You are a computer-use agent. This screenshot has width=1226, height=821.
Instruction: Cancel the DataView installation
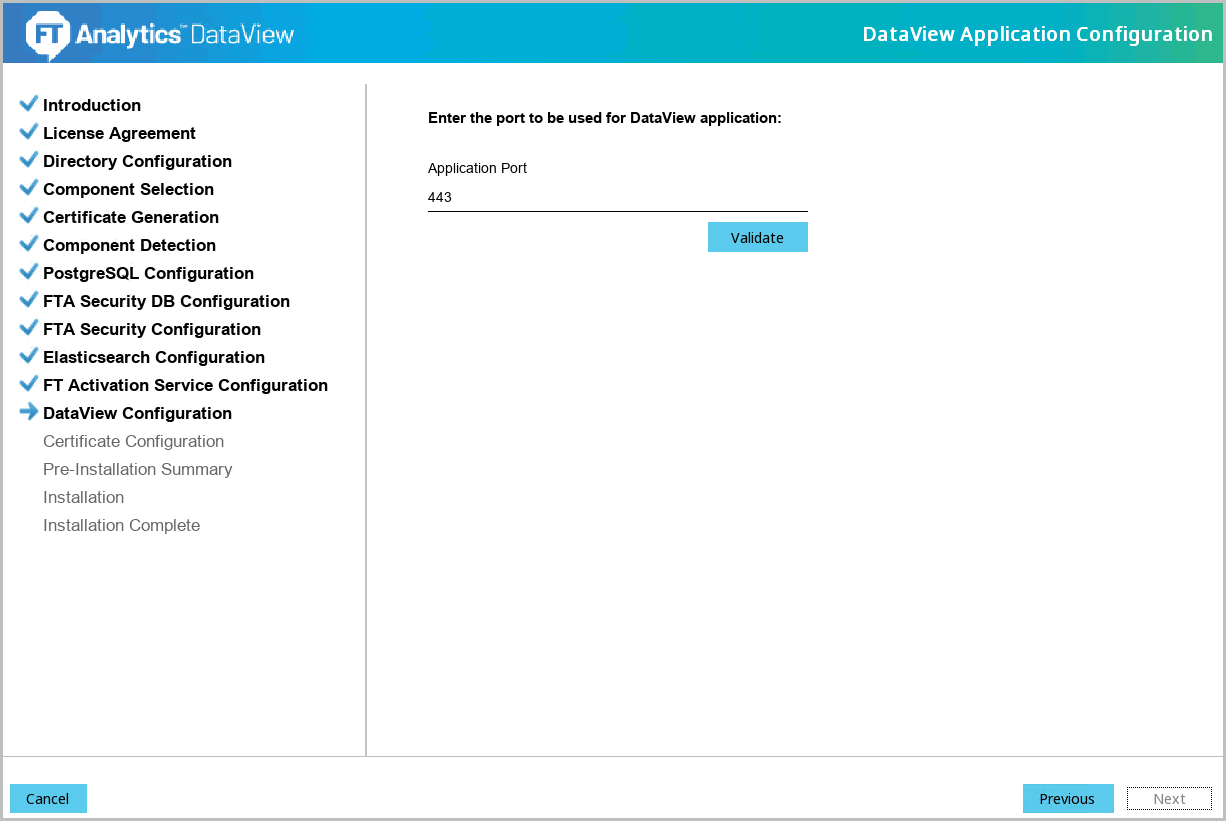pos(48,798)
